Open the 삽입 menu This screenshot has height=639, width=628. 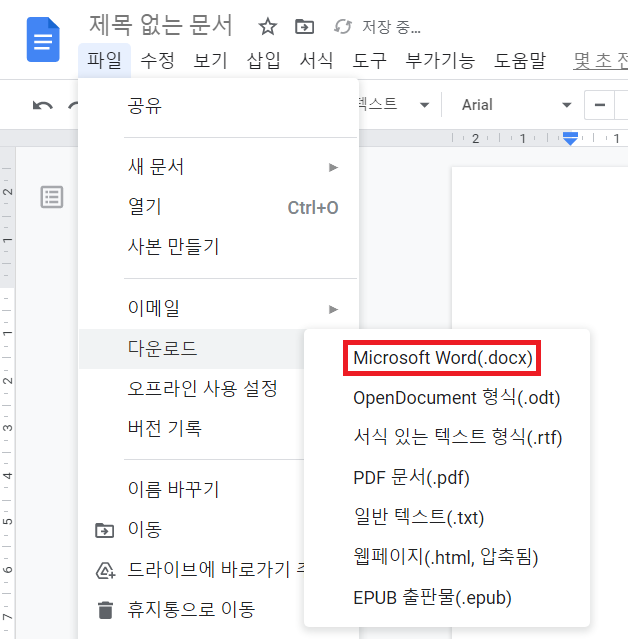(x=263, y=60)
